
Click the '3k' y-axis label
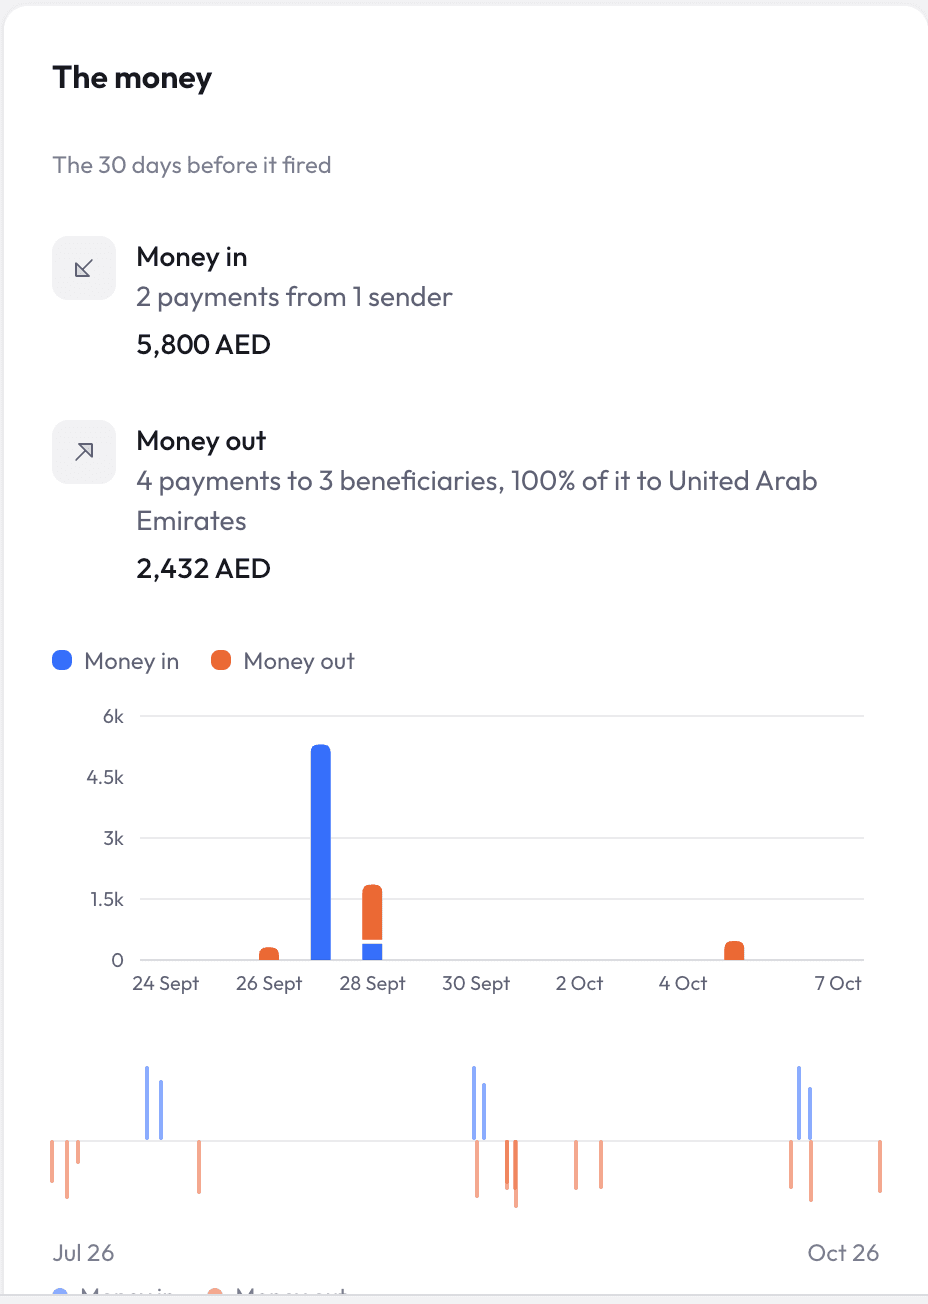click(113, 838)
